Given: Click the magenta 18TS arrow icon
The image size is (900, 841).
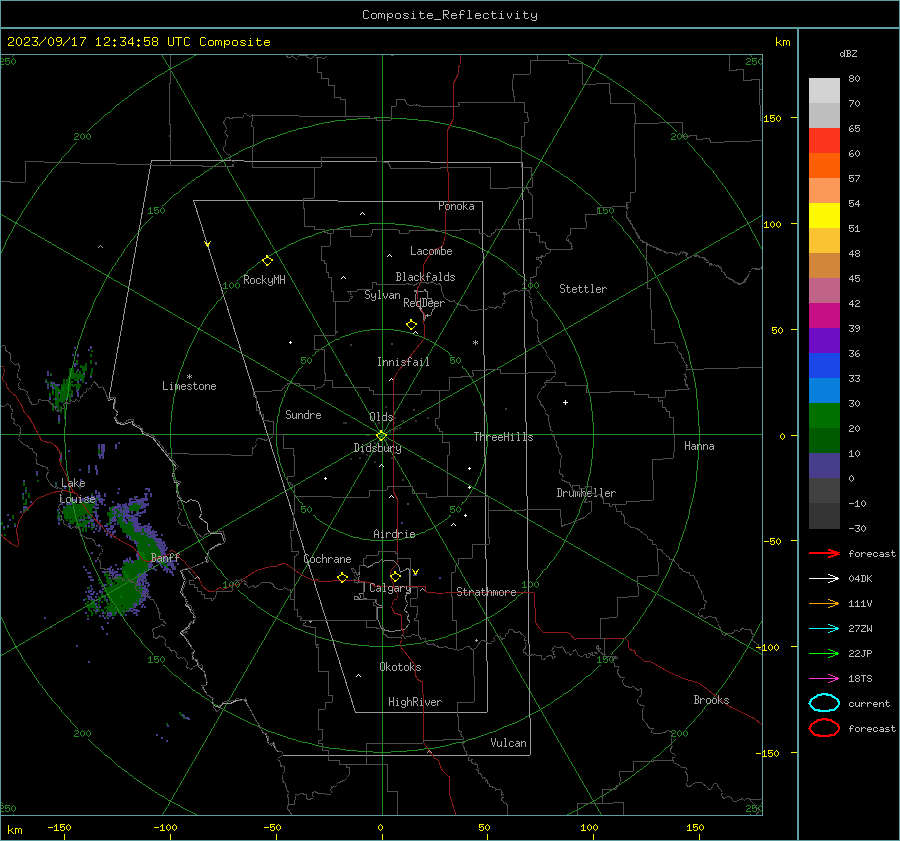Looking at the screenshot, I should coord(824,679).
